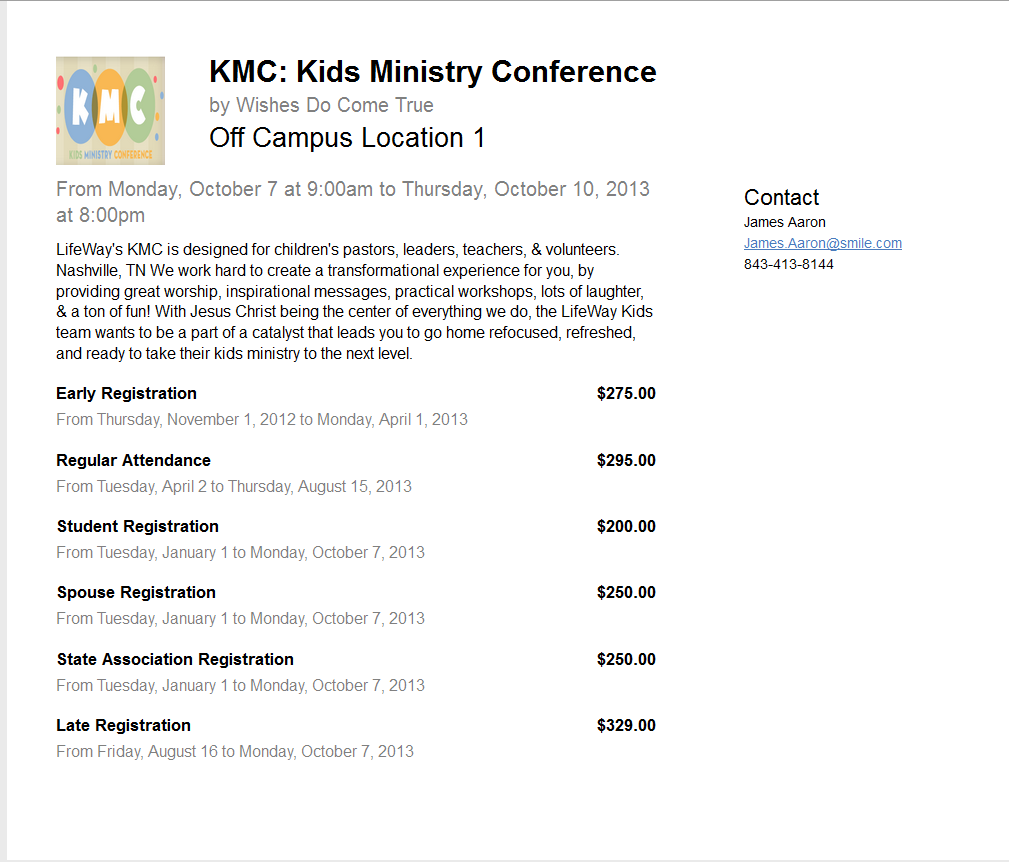The width and height of the screenshot is (1009, 862).
Task: Click the $329.00 Late Registration price
Action: (x=626, y=725)
